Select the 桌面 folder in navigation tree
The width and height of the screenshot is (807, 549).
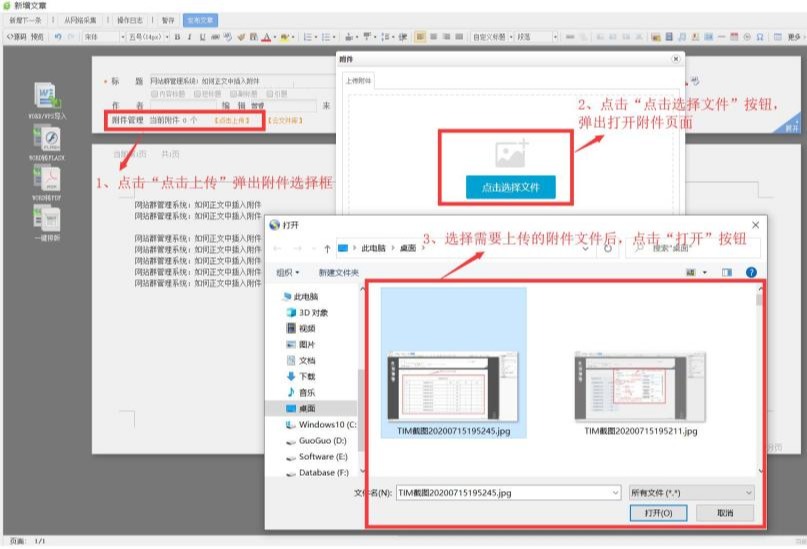tap(305, 408)
